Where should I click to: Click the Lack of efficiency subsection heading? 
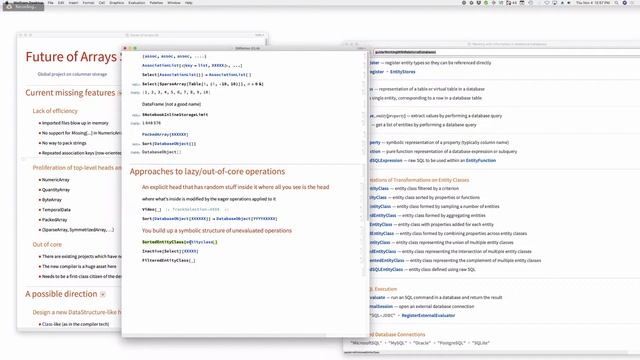55,111
